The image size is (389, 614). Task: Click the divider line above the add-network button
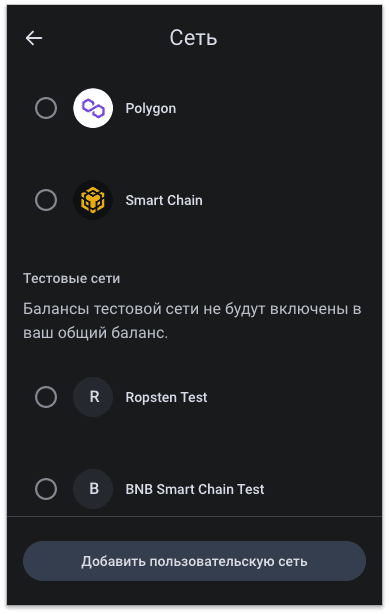194,516
